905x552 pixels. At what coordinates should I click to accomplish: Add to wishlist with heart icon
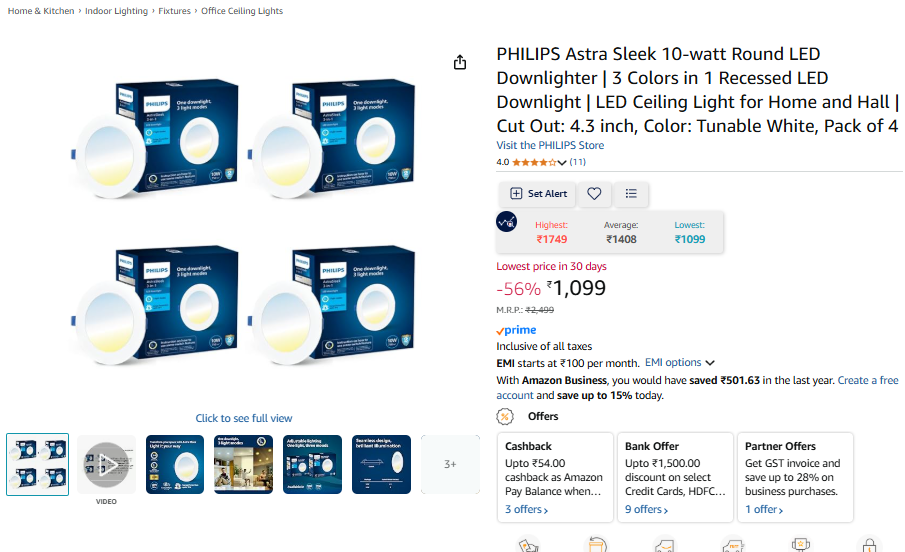(x=594, y=193)
